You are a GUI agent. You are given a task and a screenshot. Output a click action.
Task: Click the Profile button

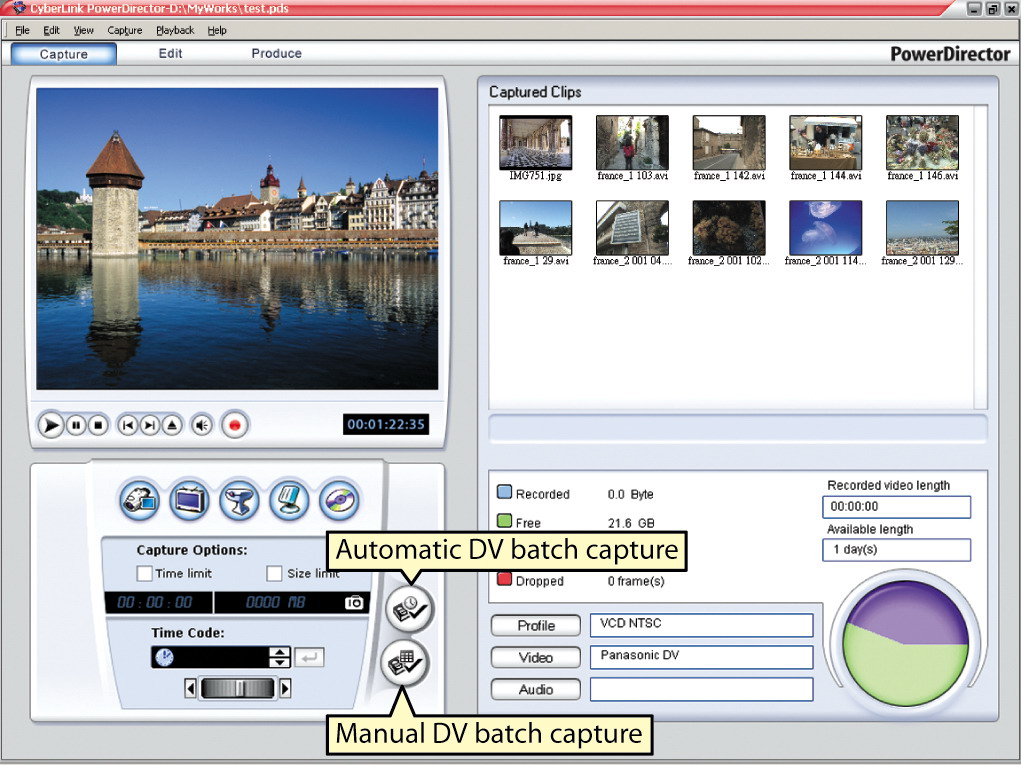tap(536, 626)
